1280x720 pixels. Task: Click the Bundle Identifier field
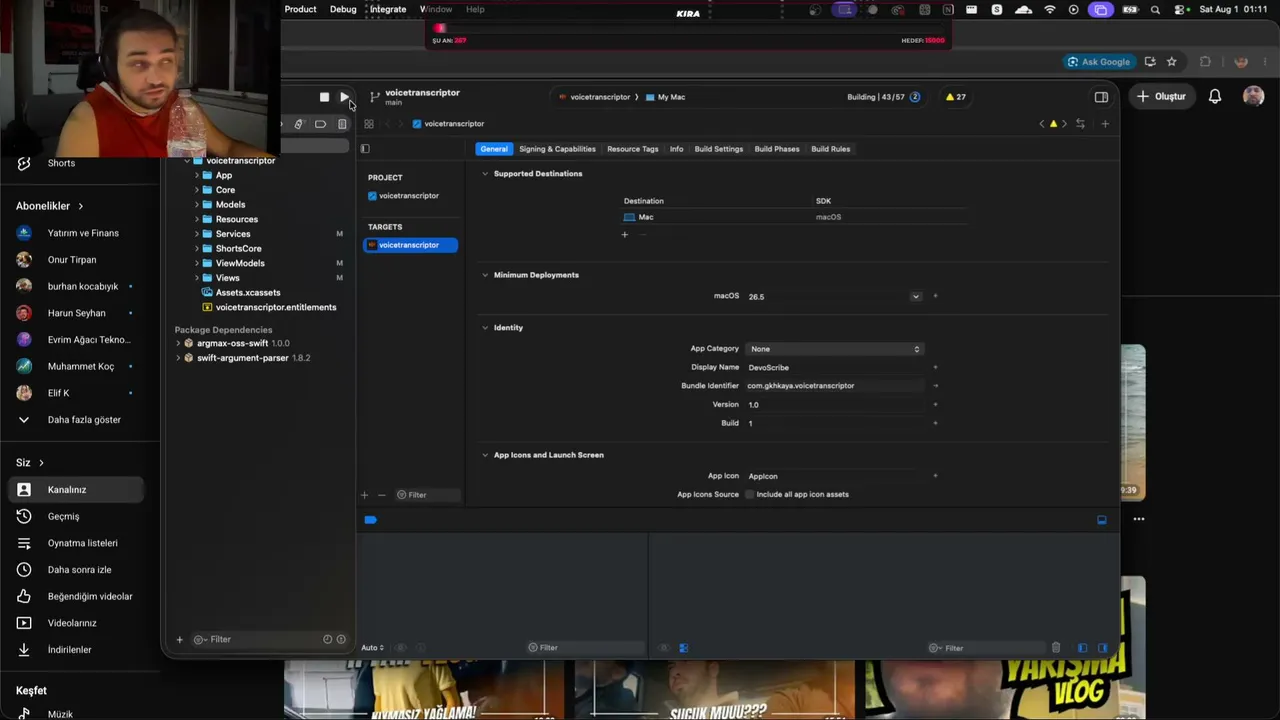click(x=835, y=386)
